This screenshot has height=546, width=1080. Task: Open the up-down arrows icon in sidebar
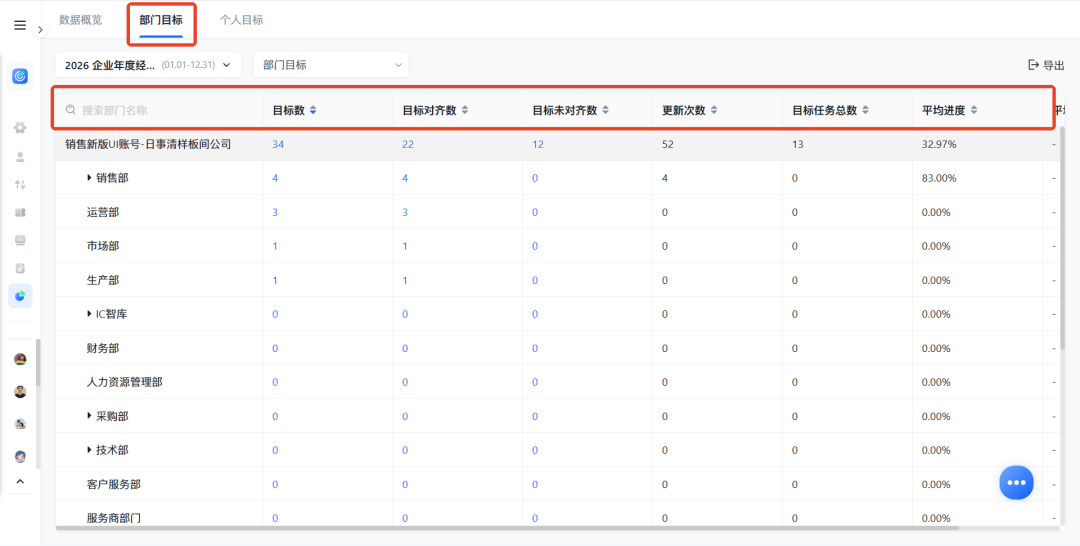(x=20, y=185)
